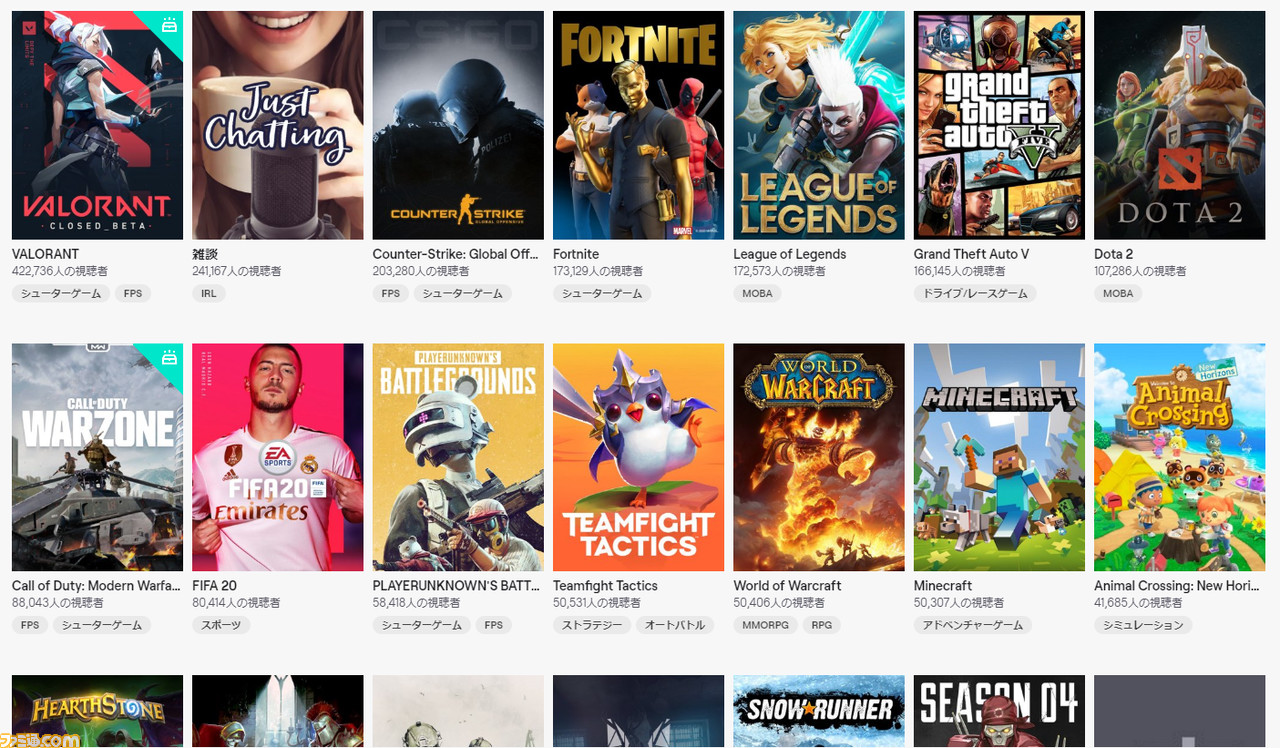The image size is (1280, 748).
Task: Select the FPS tag under VALORANT
Action: click(x=133, y=293)
